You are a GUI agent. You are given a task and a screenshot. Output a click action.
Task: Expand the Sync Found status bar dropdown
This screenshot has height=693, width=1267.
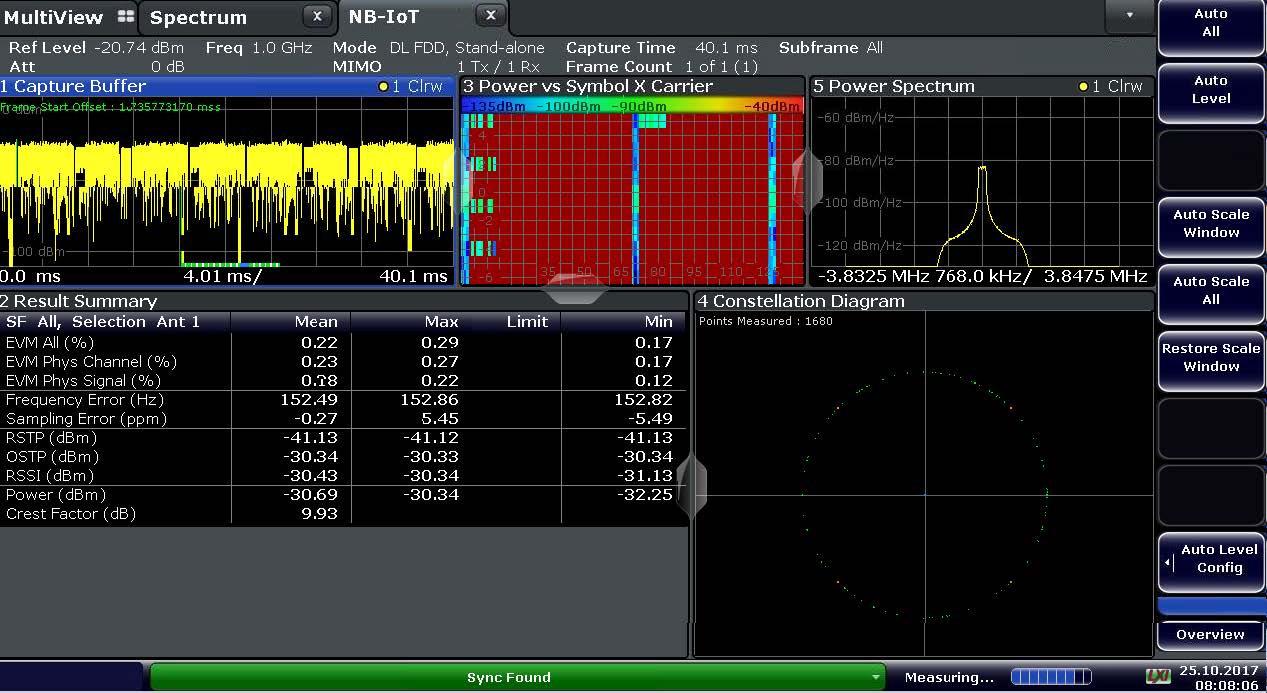(x=876, y=678)
